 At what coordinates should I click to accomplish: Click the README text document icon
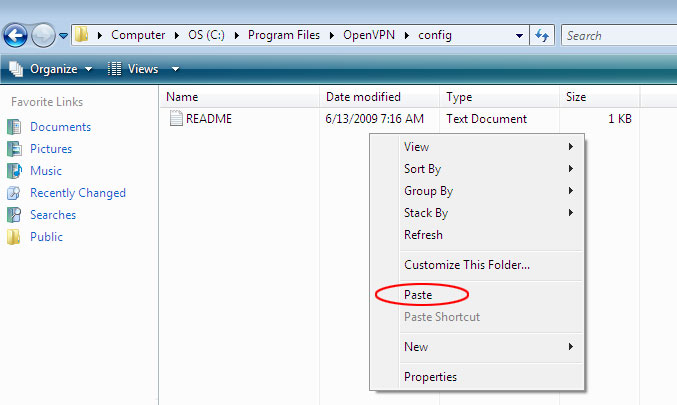click(176, 118)
